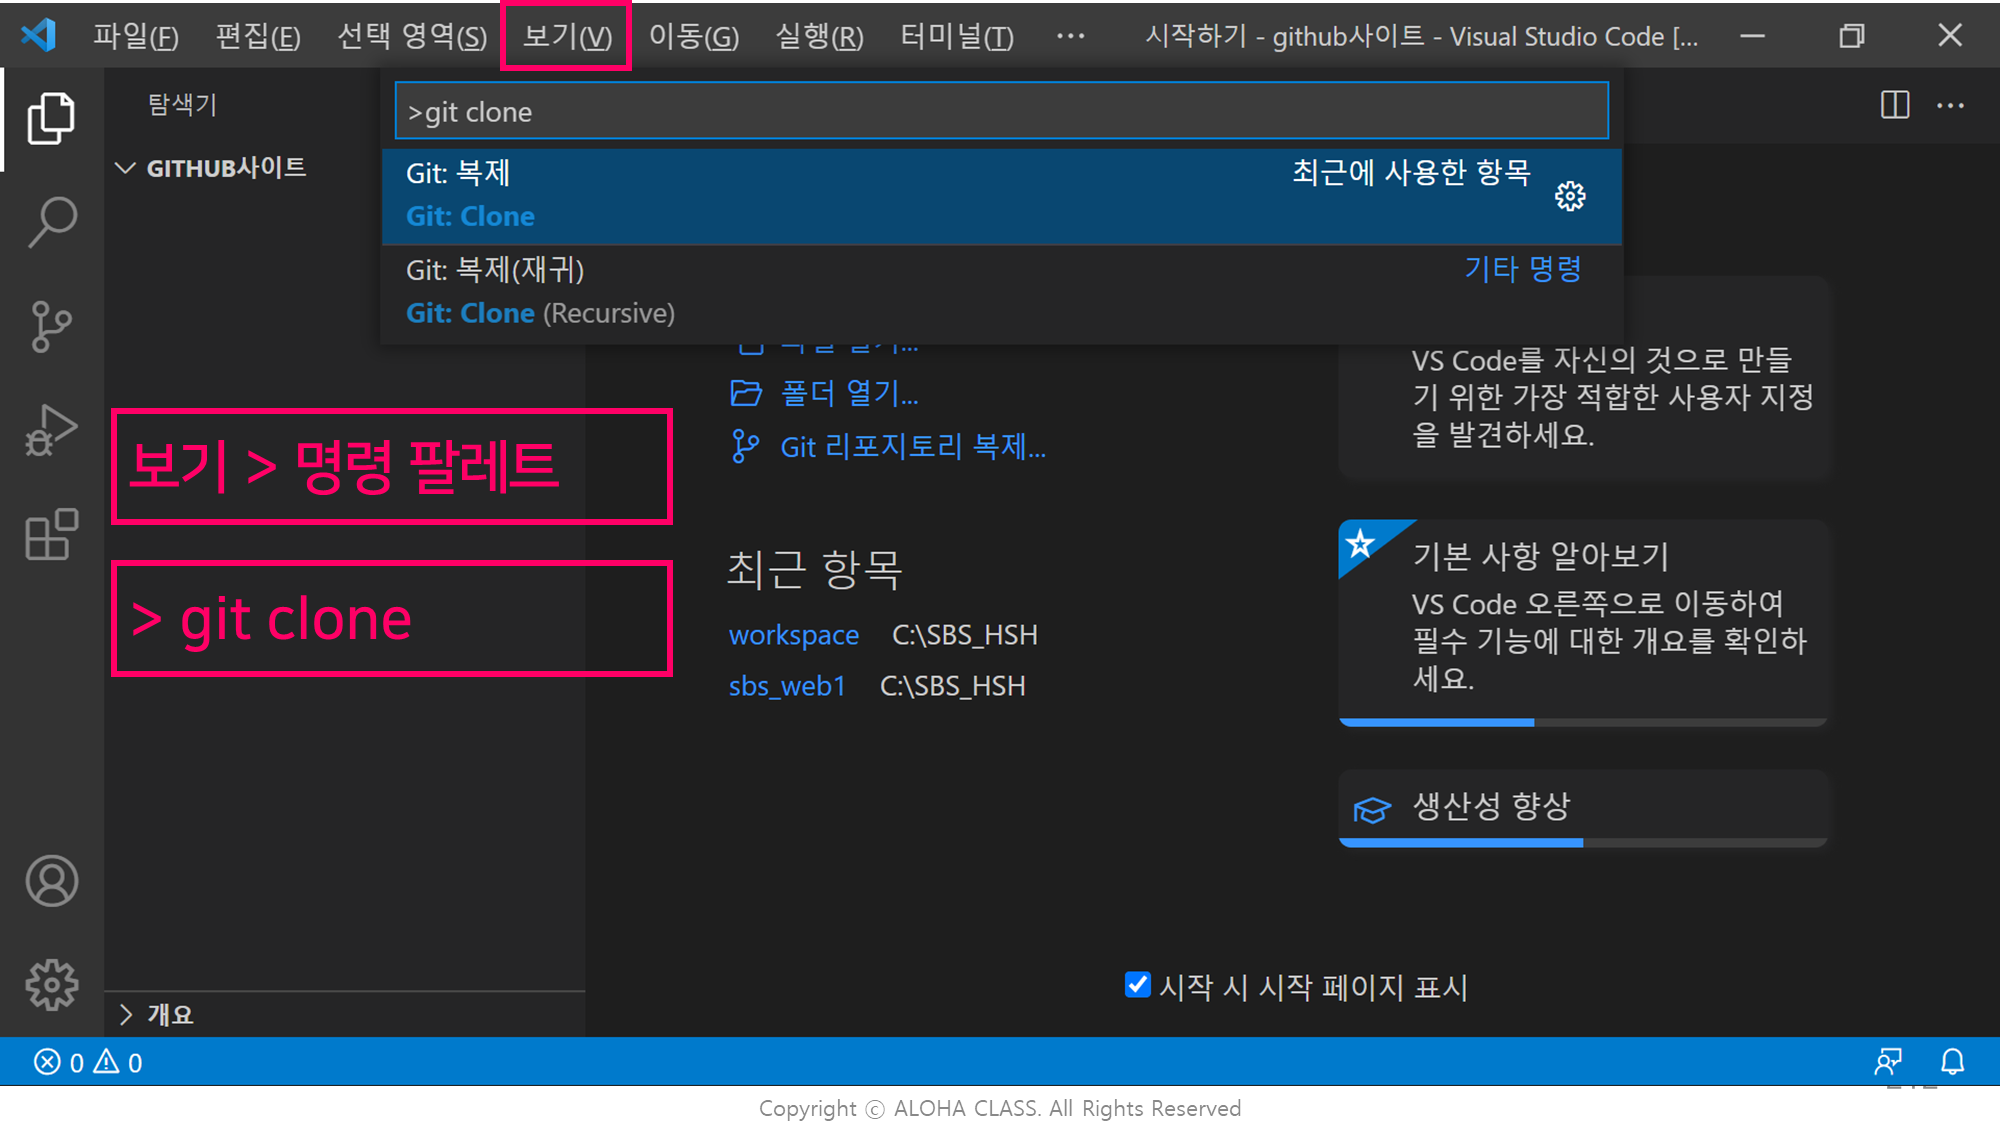The image size is (2000, 1133).
Task: Click the 최근에 사용한 항목 label
Action: [x=1411, y=172]
